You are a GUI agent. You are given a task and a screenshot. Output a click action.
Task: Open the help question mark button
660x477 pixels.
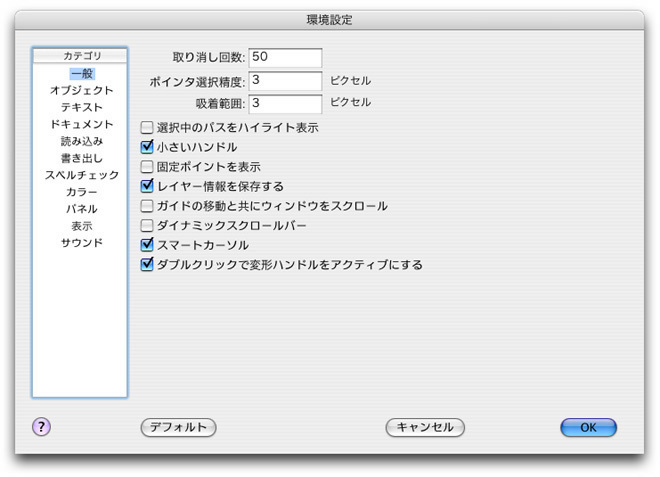(41, 427)
